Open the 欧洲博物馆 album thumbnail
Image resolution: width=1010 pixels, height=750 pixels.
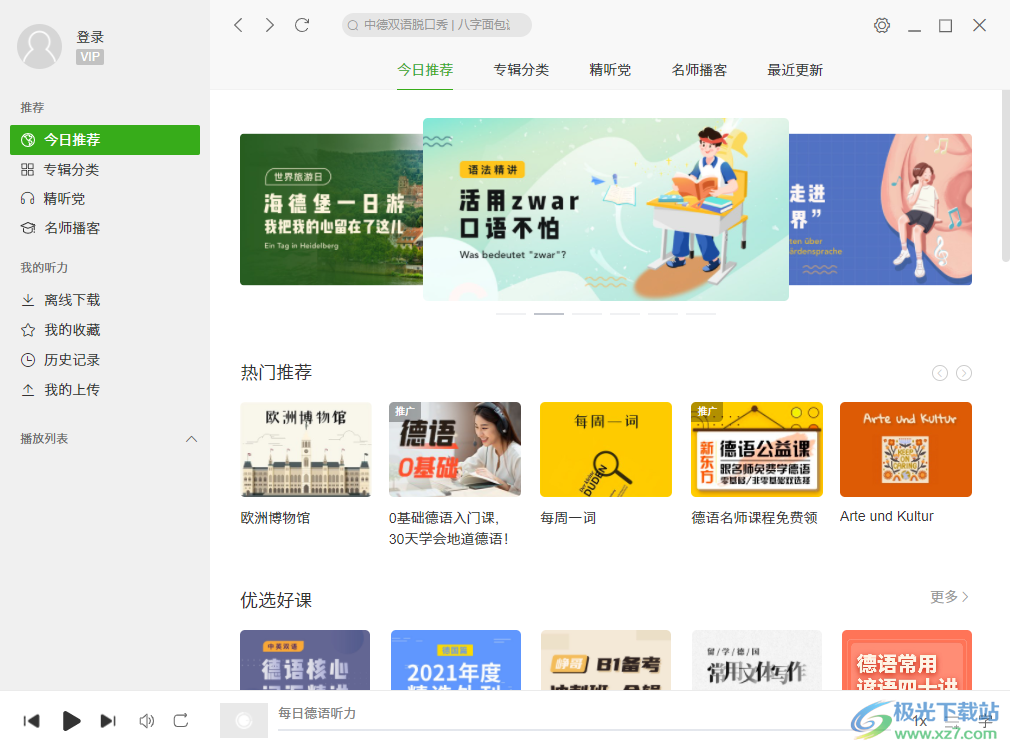tap(305, 449)
